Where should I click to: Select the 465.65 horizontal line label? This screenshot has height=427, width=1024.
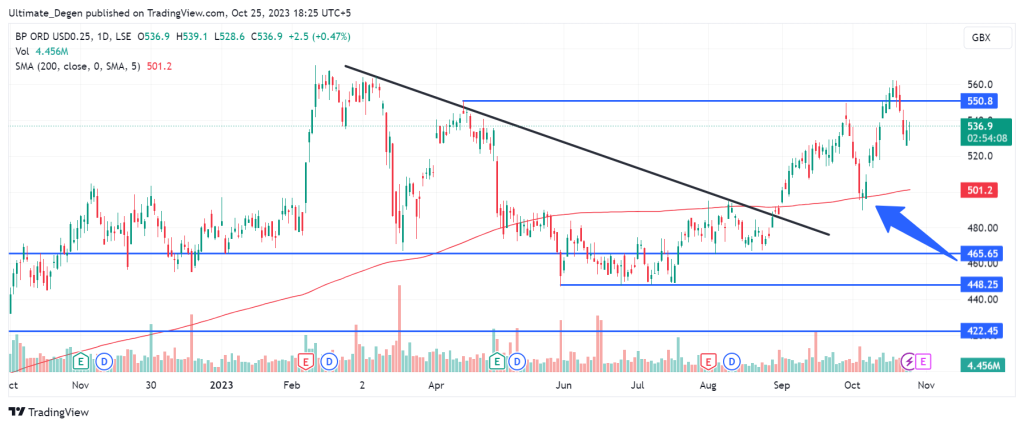coord(980,253)
